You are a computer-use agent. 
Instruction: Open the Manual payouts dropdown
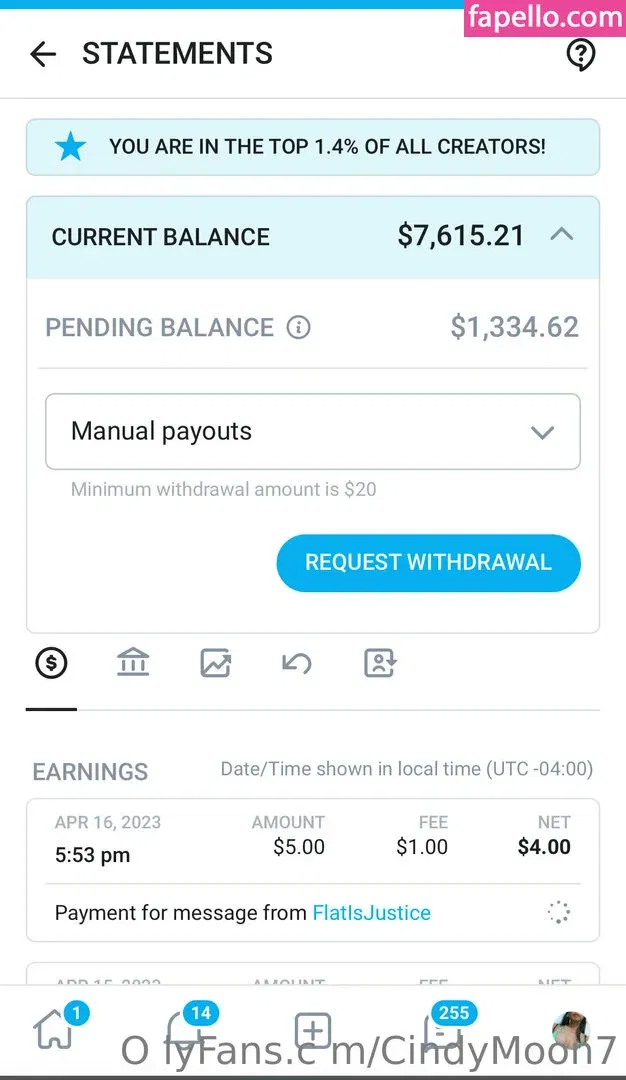pos(313,432)
